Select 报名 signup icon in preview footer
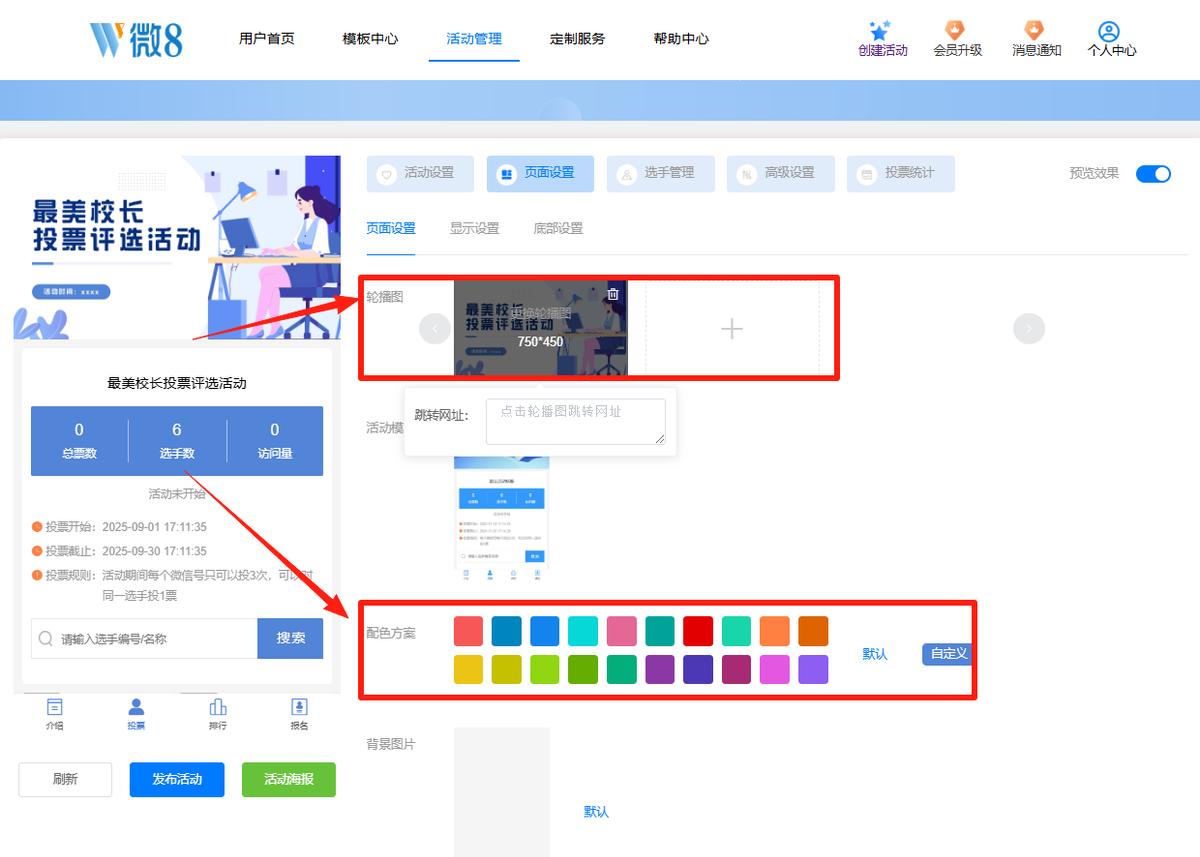This screenshot has width=1200, height=857. point(299,707)
